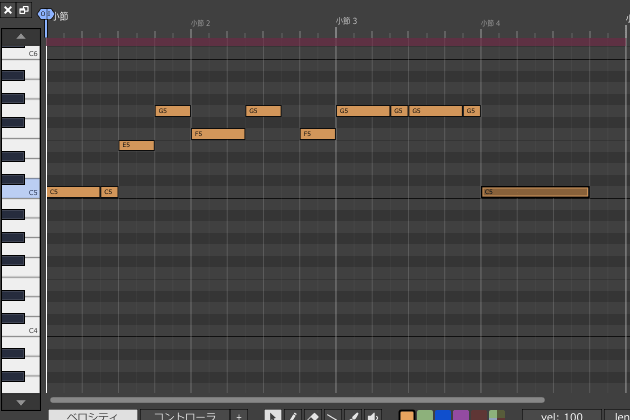Pick the line drawing tool
Screen dimensions: 630x420
[x=332, y=415]
